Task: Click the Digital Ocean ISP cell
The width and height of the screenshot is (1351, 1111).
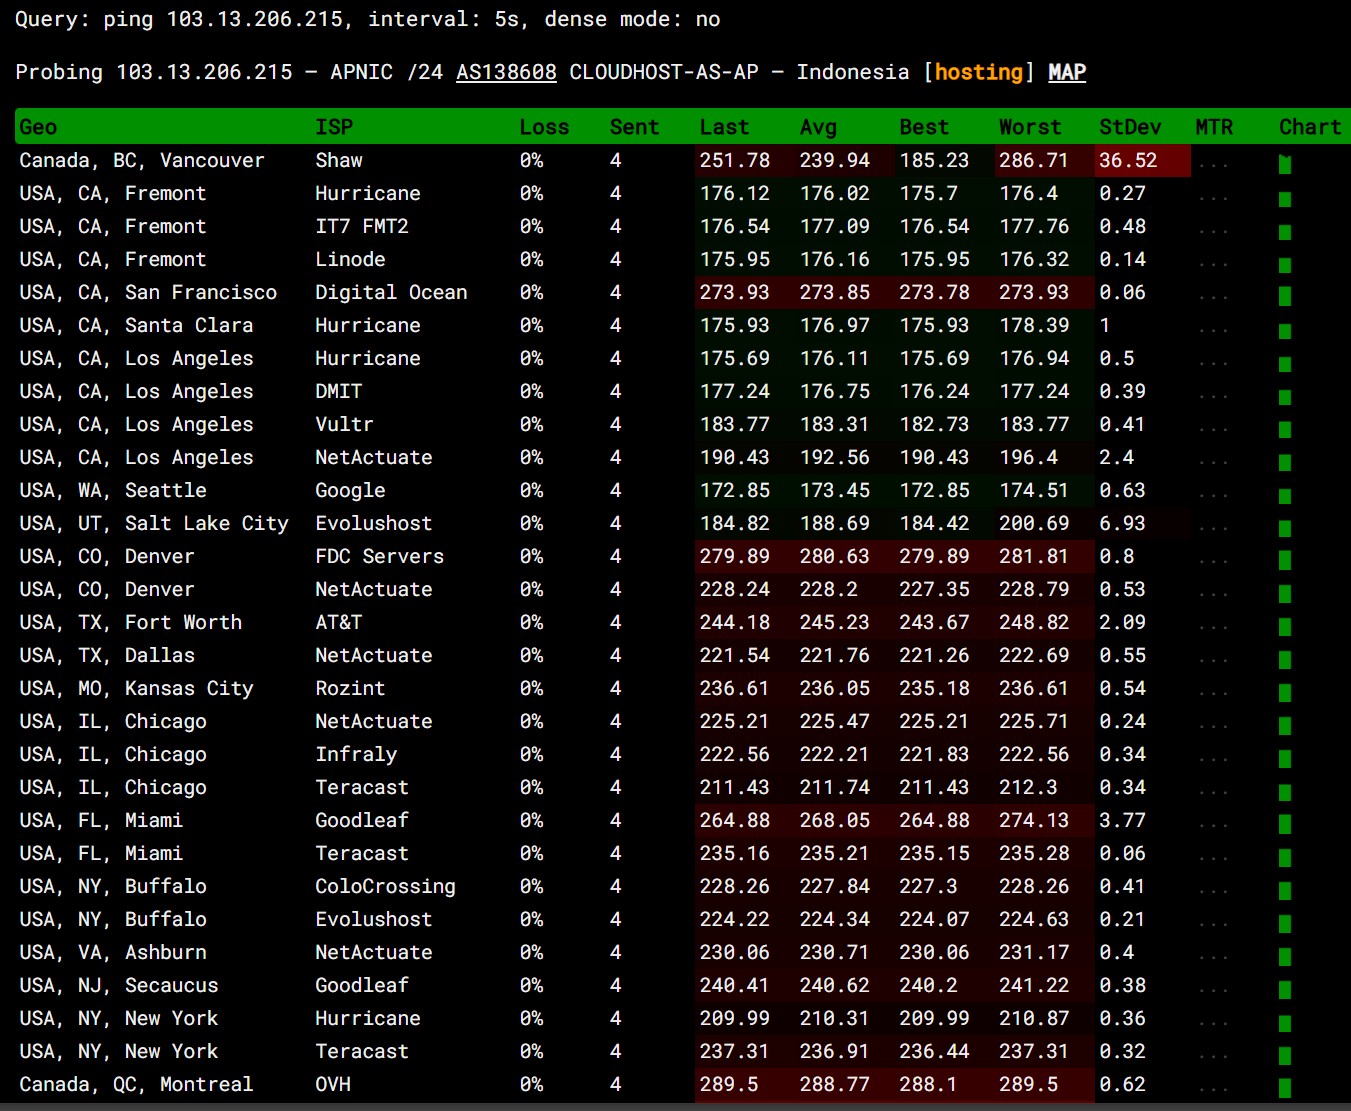Action: point(391,293)
